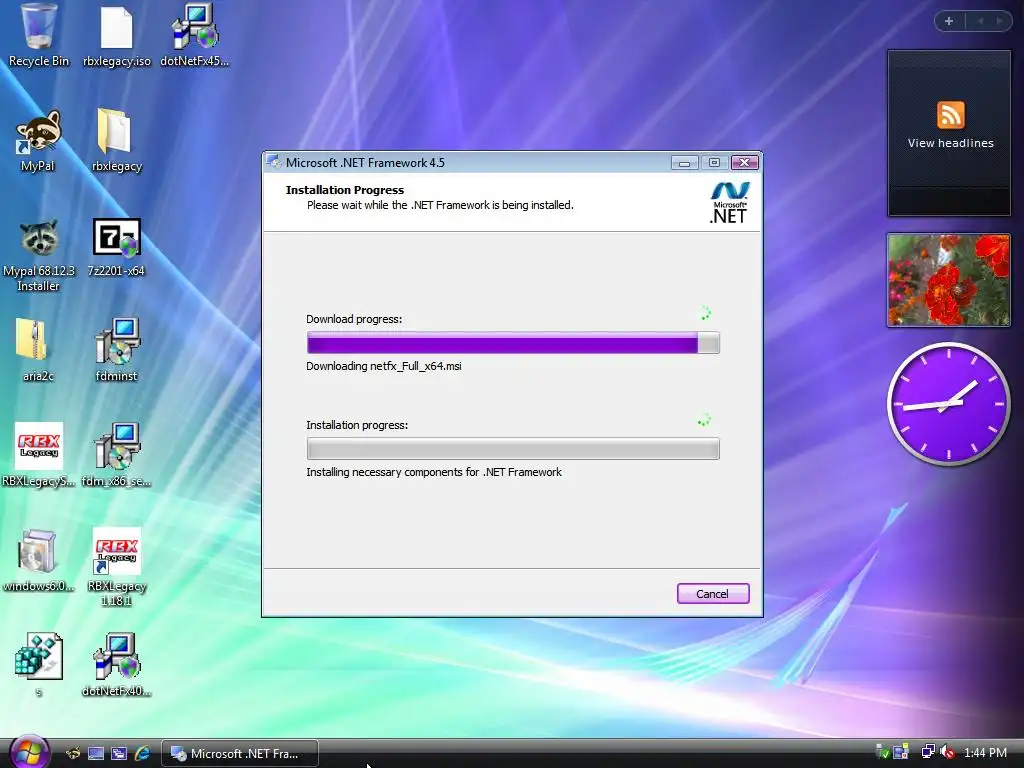Screen dimensions: 1024x768
Task: Select the dotNetFx45 installer icon on desktop
Action: (x=195, y=26)
